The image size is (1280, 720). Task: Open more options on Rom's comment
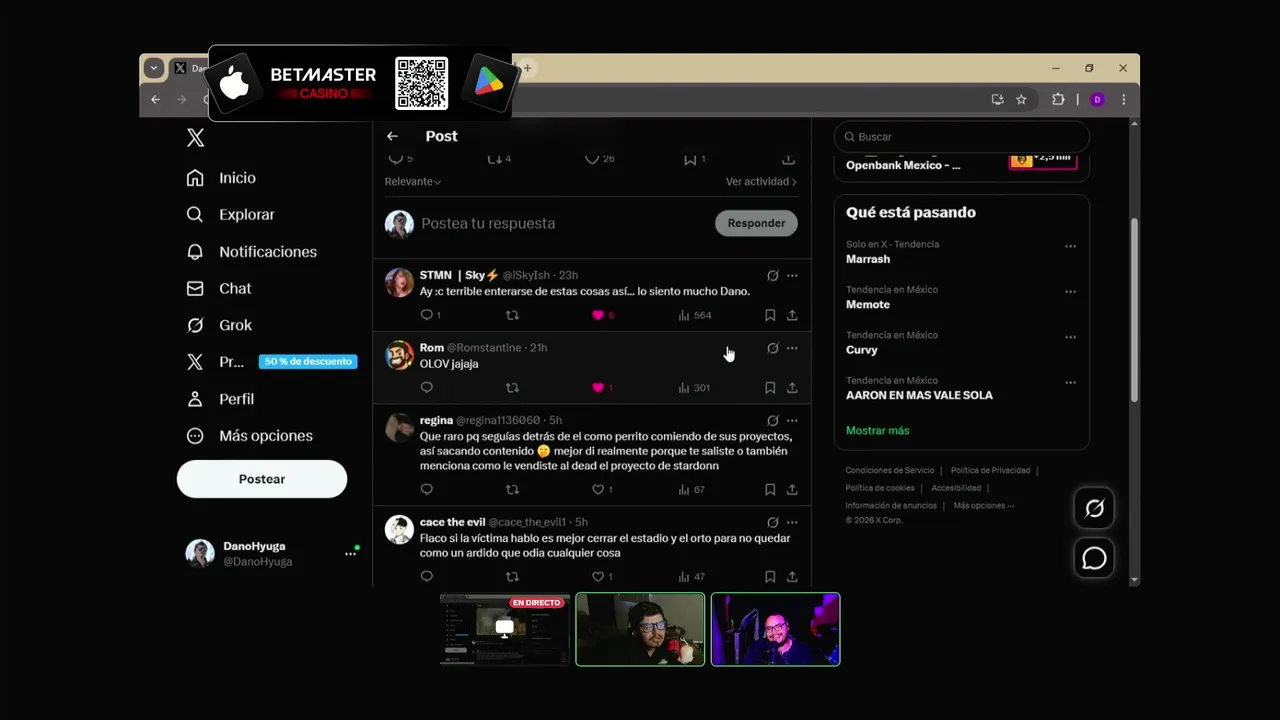[792, 348]
